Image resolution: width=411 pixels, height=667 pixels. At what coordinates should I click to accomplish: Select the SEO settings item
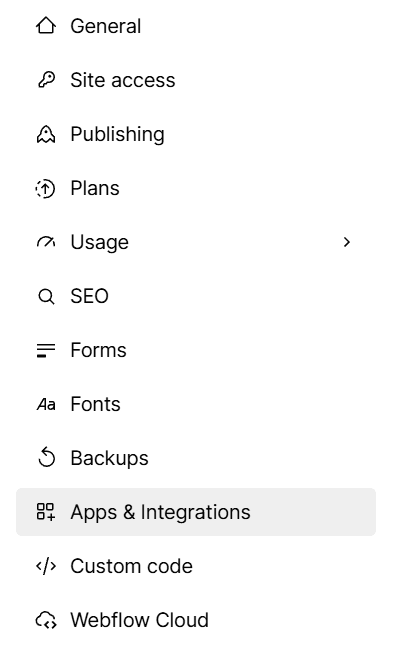(x=196, y=296)
